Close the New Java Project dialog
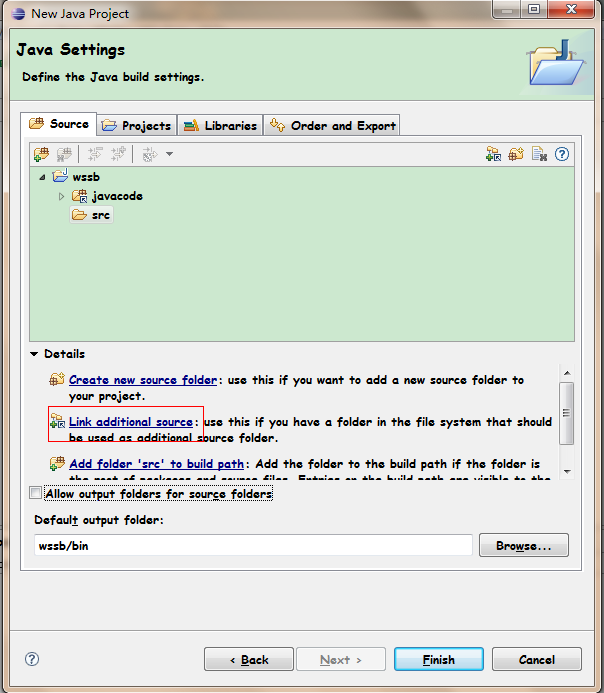This screenshot has height=693, width=604. tap(571, 9)
